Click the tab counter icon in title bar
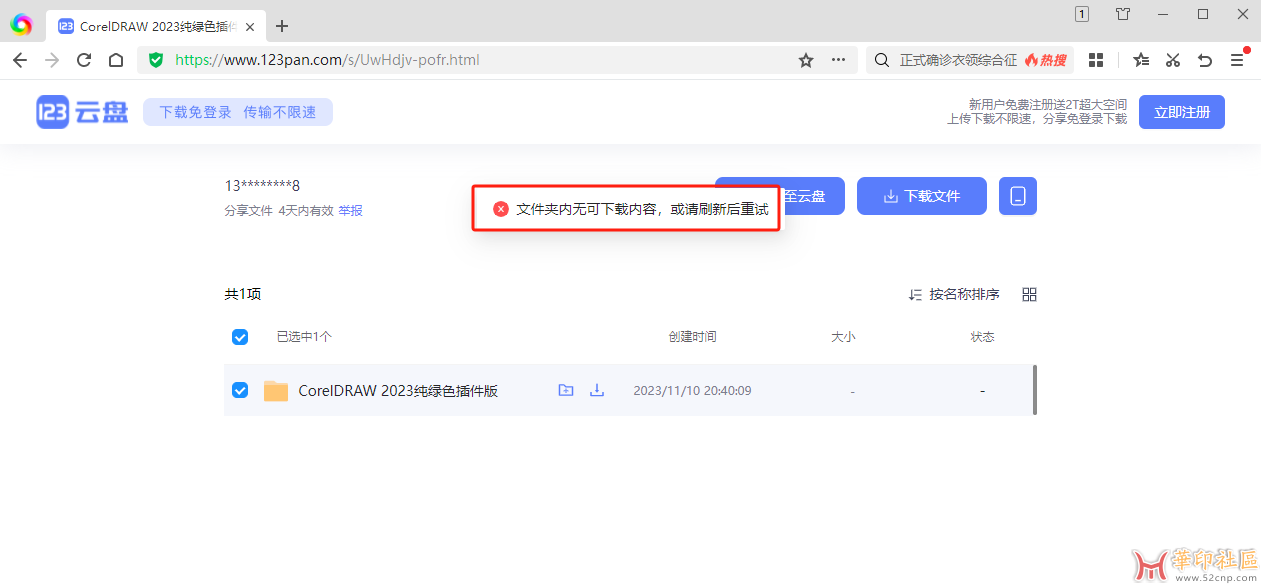 click(1082, 14)
